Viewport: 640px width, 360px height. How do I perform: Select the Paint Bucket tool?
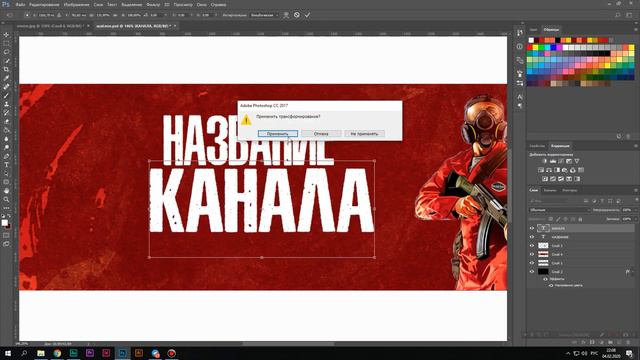(x=6, y=130)
